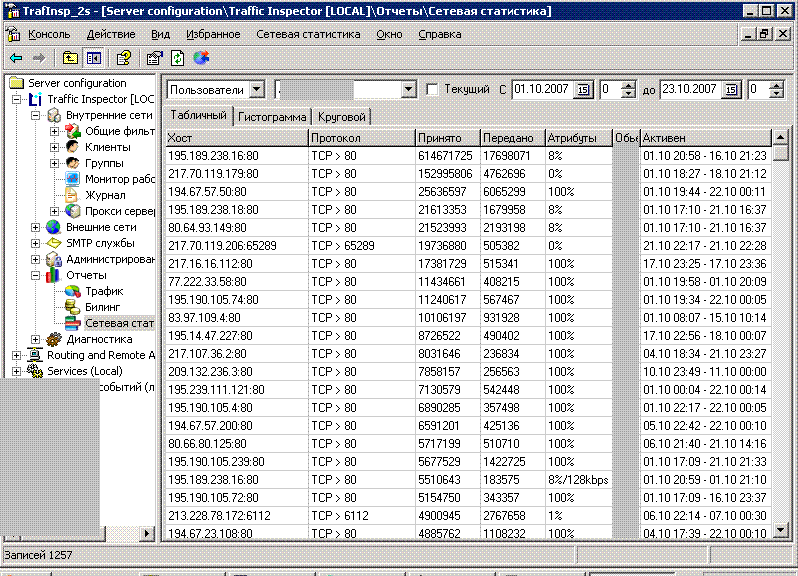798x576 pixels.
Task: Click the Routing and Remote Access icon
Action: [x=35, y=355]
